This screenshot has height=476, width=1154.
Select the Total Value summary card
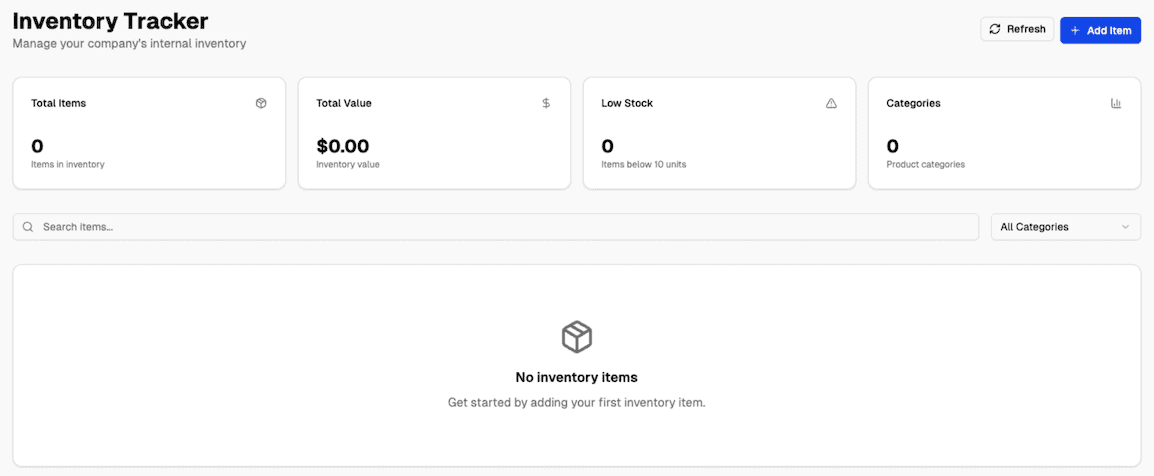coord(434,133)
